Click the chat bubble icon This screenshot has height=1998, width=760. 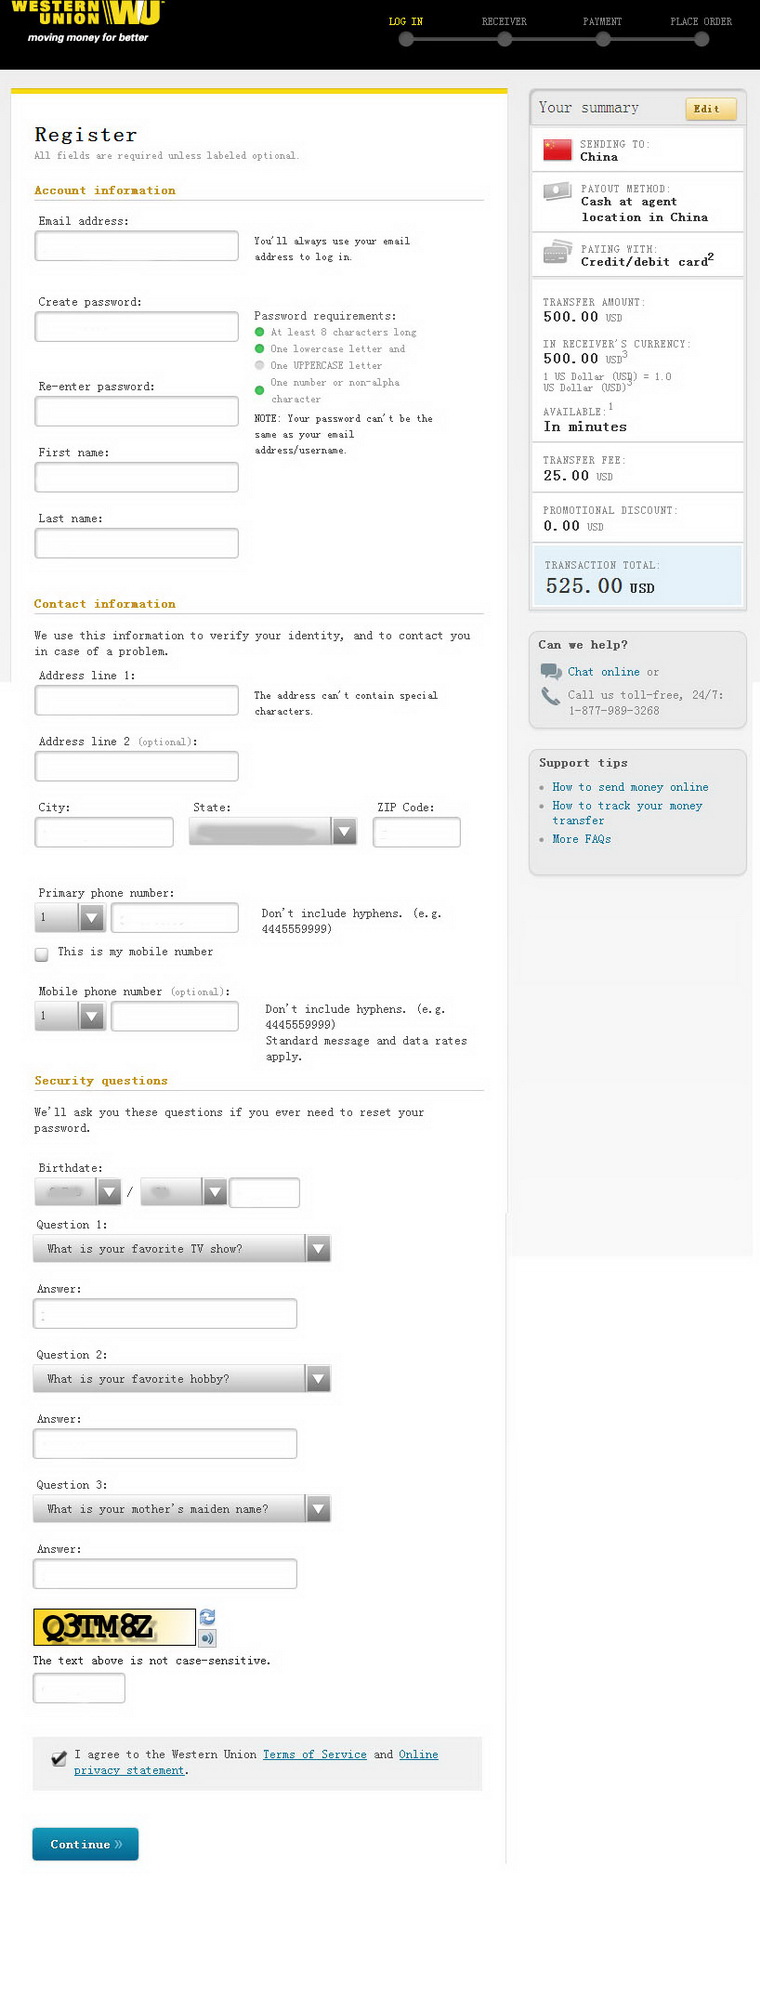(x=551, y=672)
